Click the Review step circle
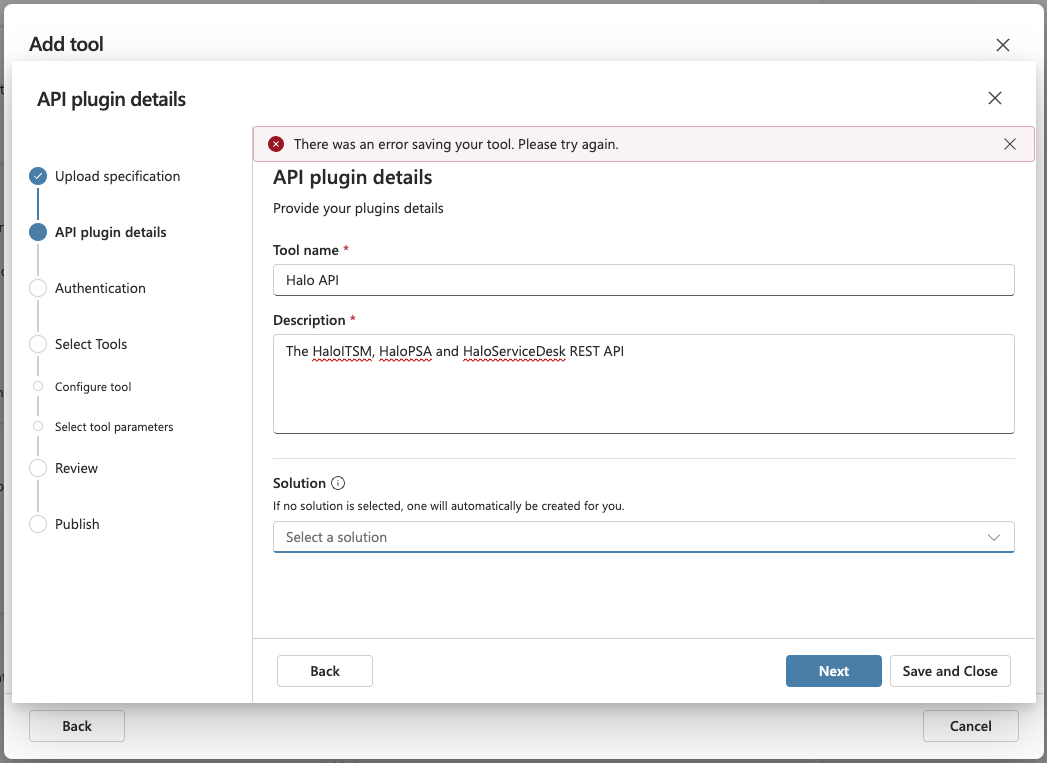The image size is (1047, 763). (38, 468)
